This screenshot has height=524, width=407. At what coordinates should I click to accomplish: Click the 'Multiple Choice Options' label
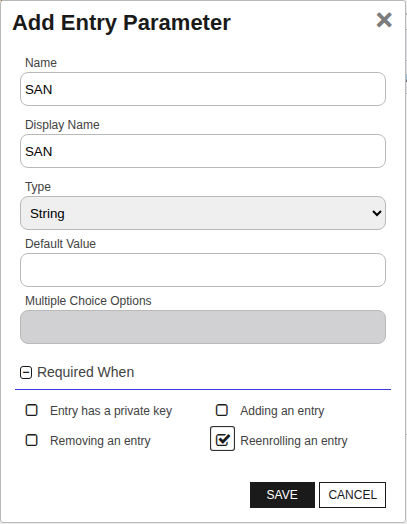click(x=88, y=301)
